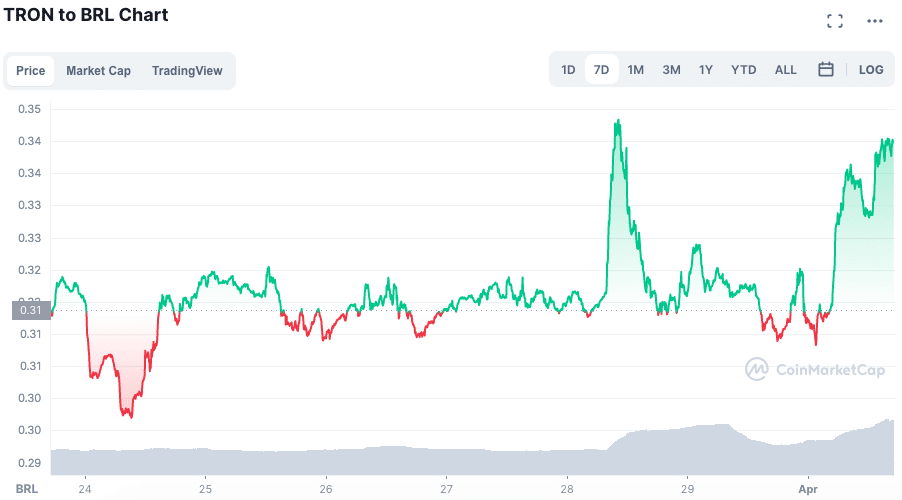The height and width of the screenshot is (500, 902).
Task: Select the 1Y time range
Action: click(706, 70)
